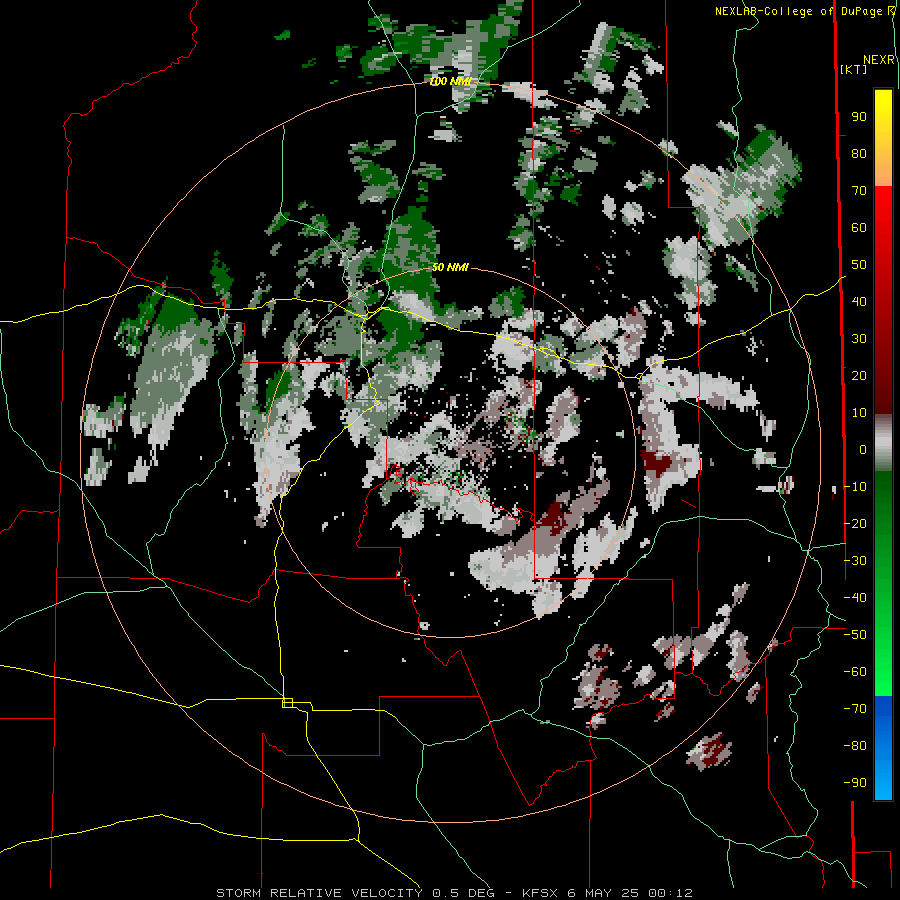Image resolution: width=900 pixels, height=900 pixels.
Task: Pick the blue bottom segment of velocity scale
Action: (883, 747)
